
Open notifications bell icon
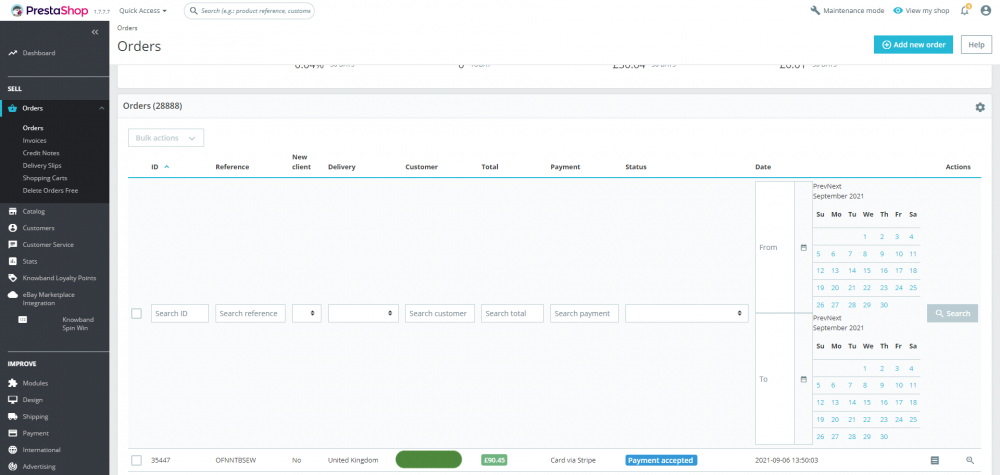(964, 10)
